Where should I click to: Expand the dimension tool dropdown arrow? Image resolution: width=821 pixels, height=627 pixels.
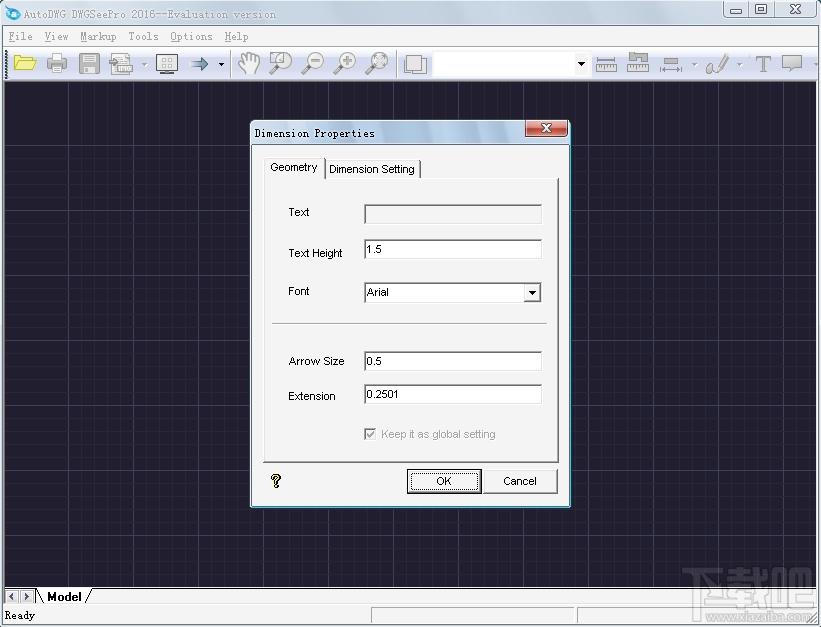tap(694, 64)
